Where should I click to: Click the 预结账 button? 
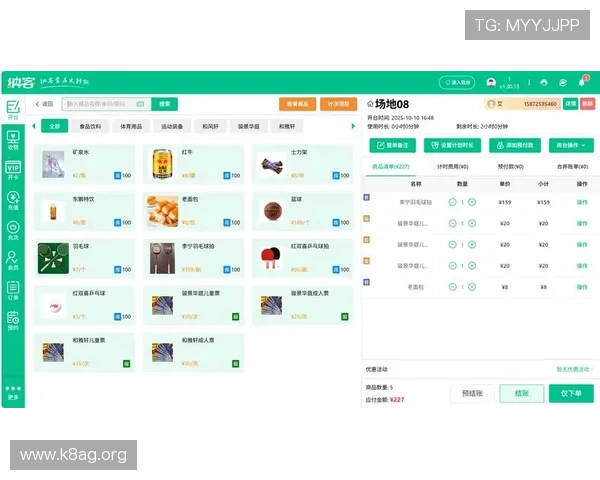(472, 393)
